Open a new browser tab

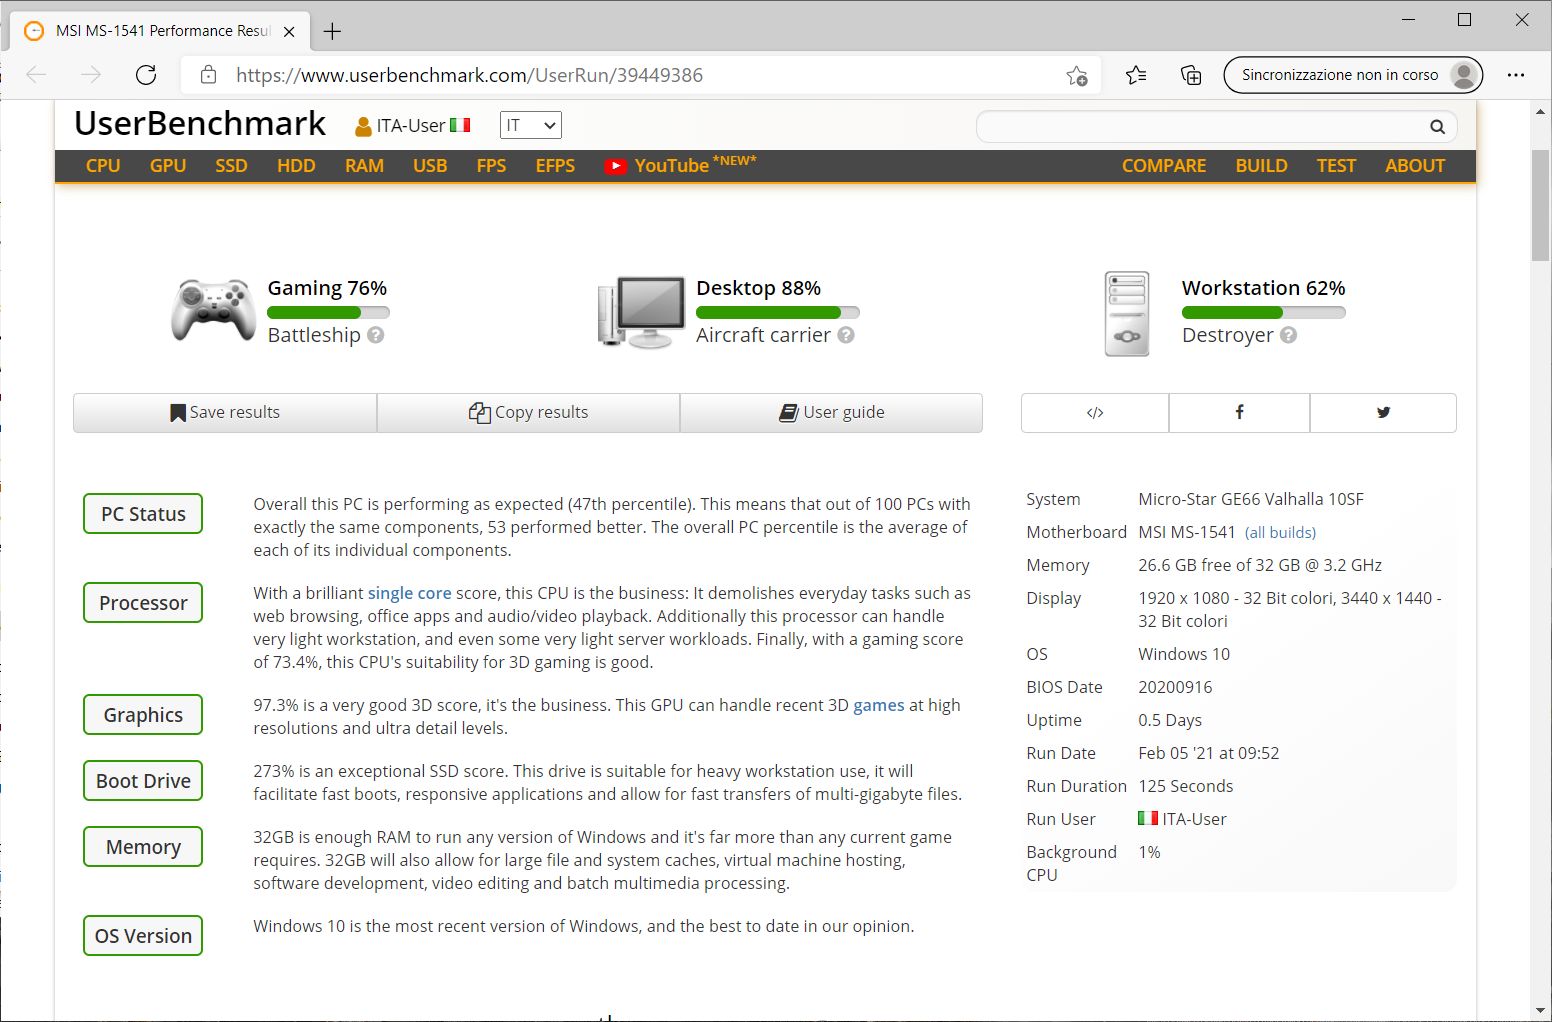tap(332, 31)
